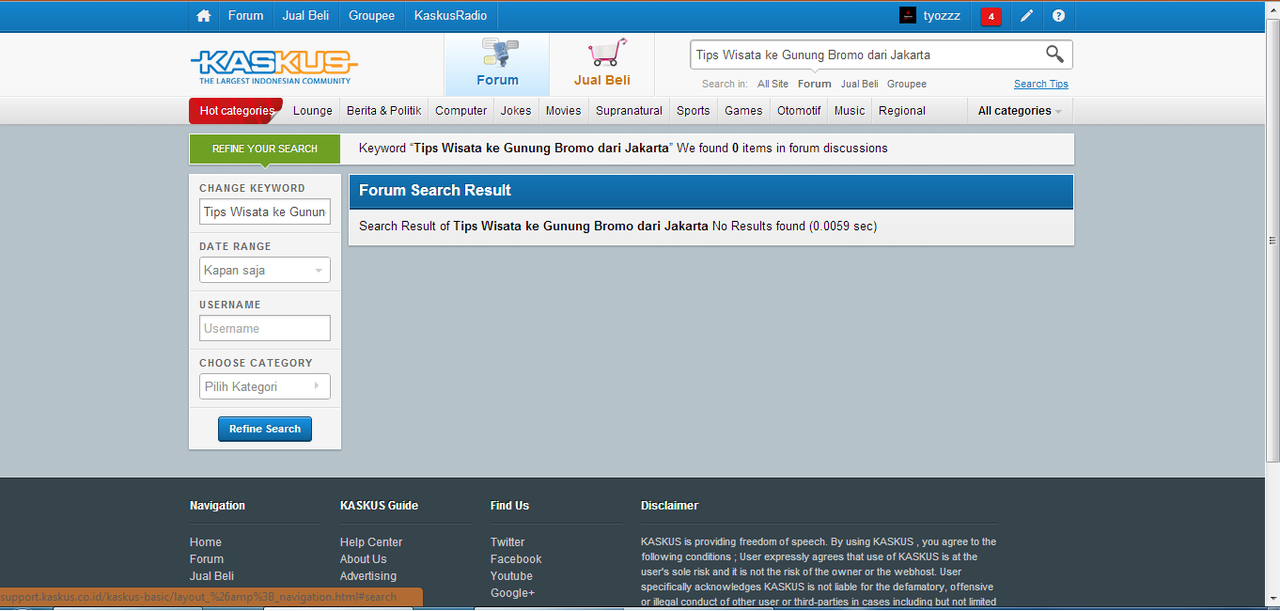Open Forum in top navigation bar

click(245, 16)
